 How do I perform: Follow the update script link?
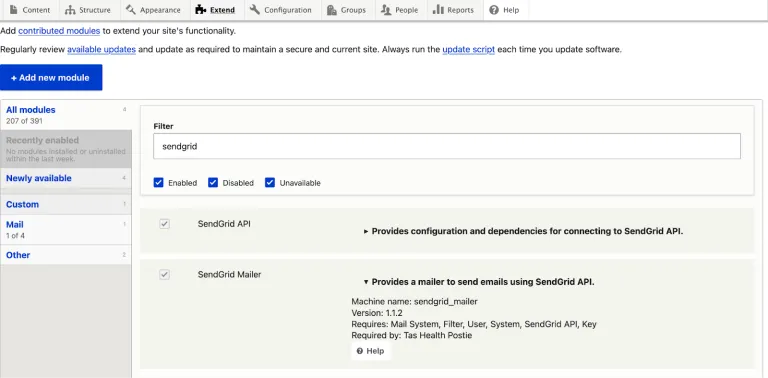click(468, 49)
